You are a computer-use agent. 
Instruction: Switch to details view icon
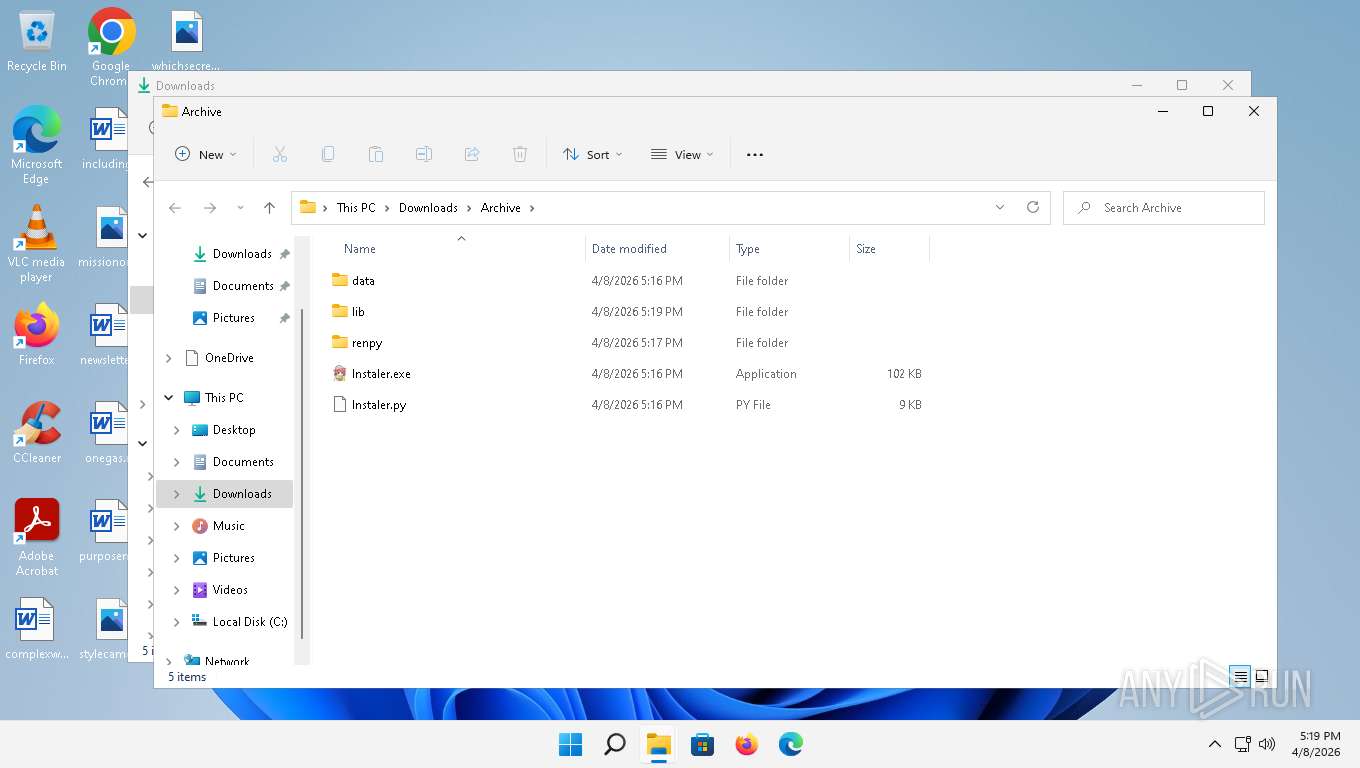pos(1241,676)
